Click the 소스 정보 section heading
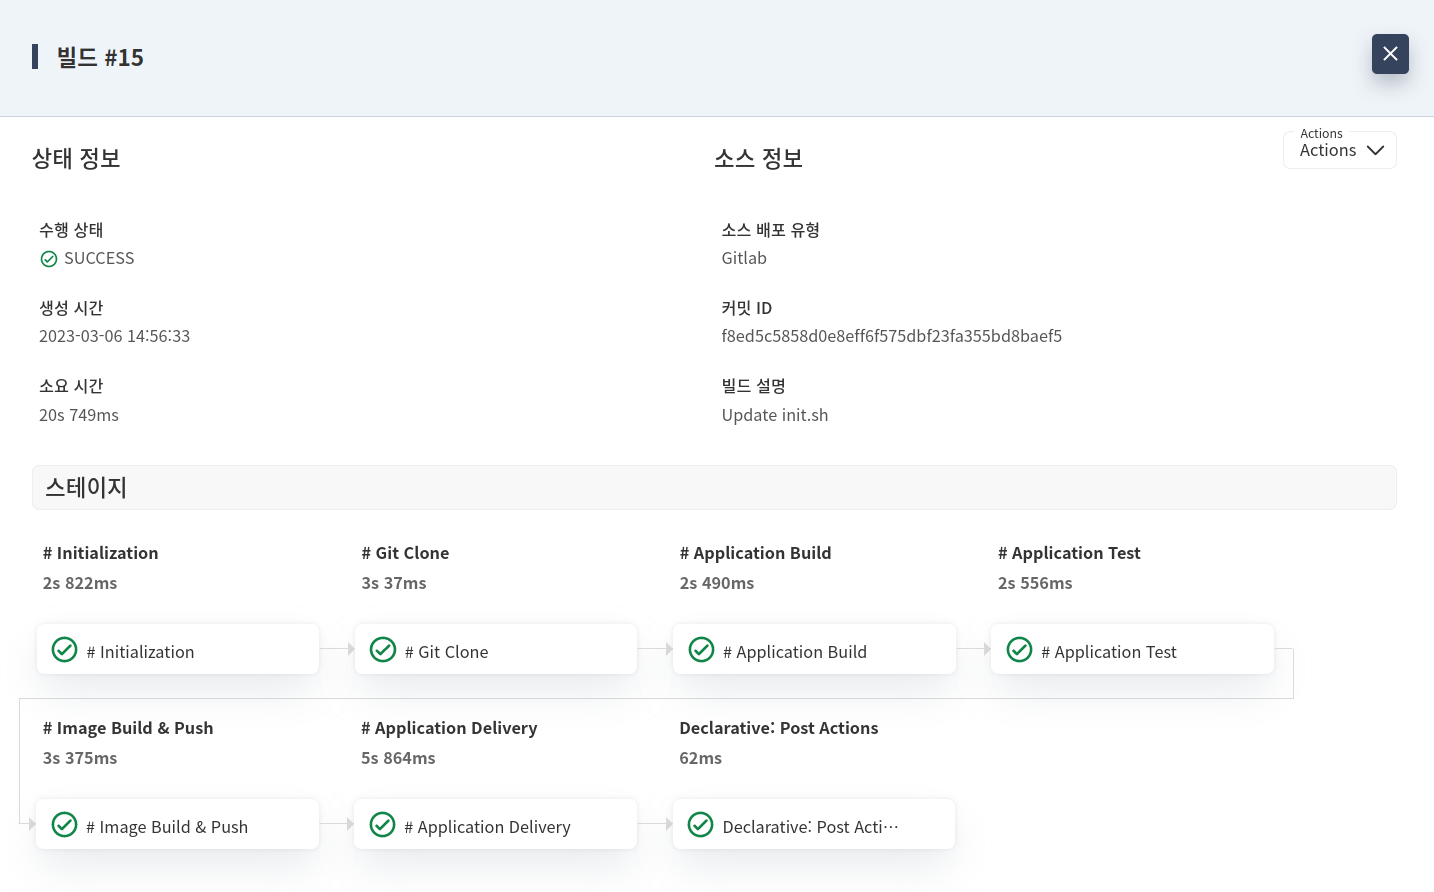 pyautogui.click(x=758, y=158)
